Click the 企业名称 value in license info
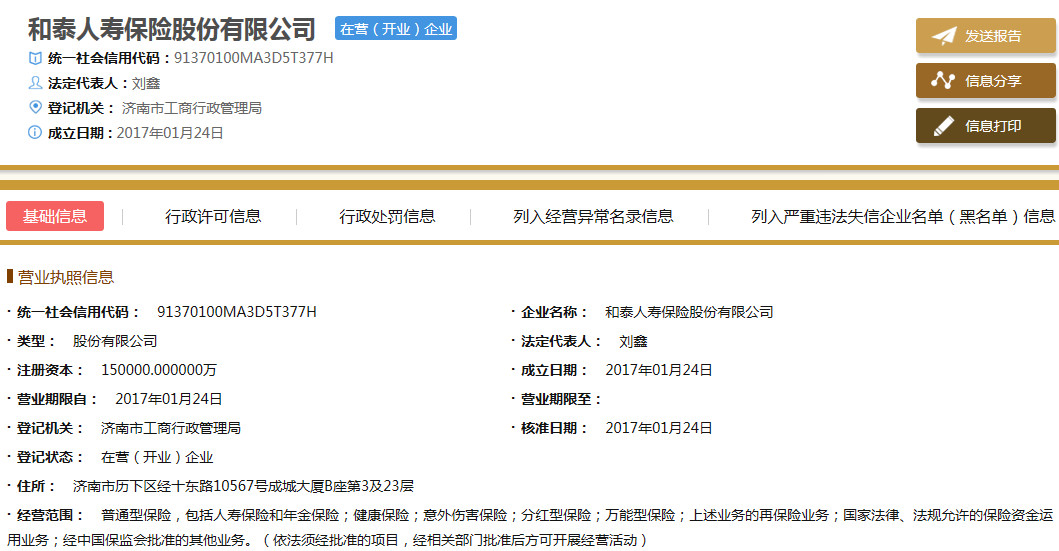This screenshot has height=551, width=1059. click(x=689, y=312)
